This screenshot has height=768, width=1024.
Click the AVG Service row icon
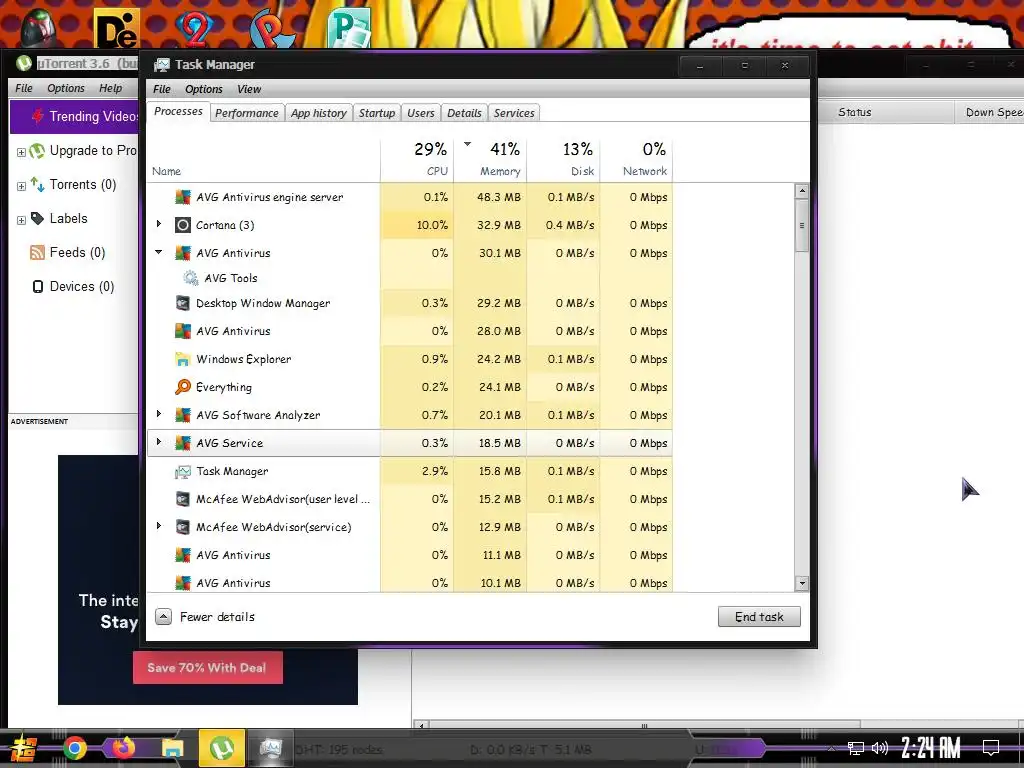pyautogui.click(x=183, y=443)
